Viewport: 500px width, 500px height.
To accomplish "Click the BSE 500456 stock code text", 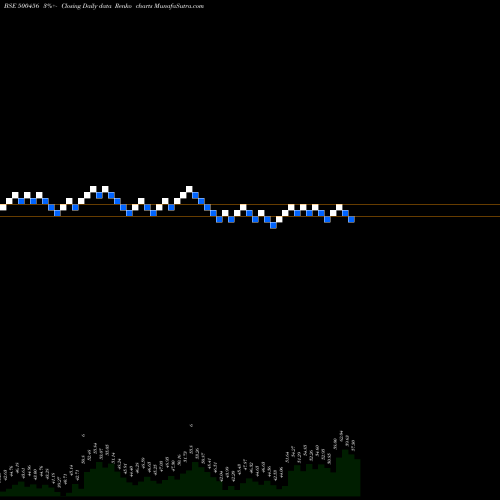I will tap(22, 6).
